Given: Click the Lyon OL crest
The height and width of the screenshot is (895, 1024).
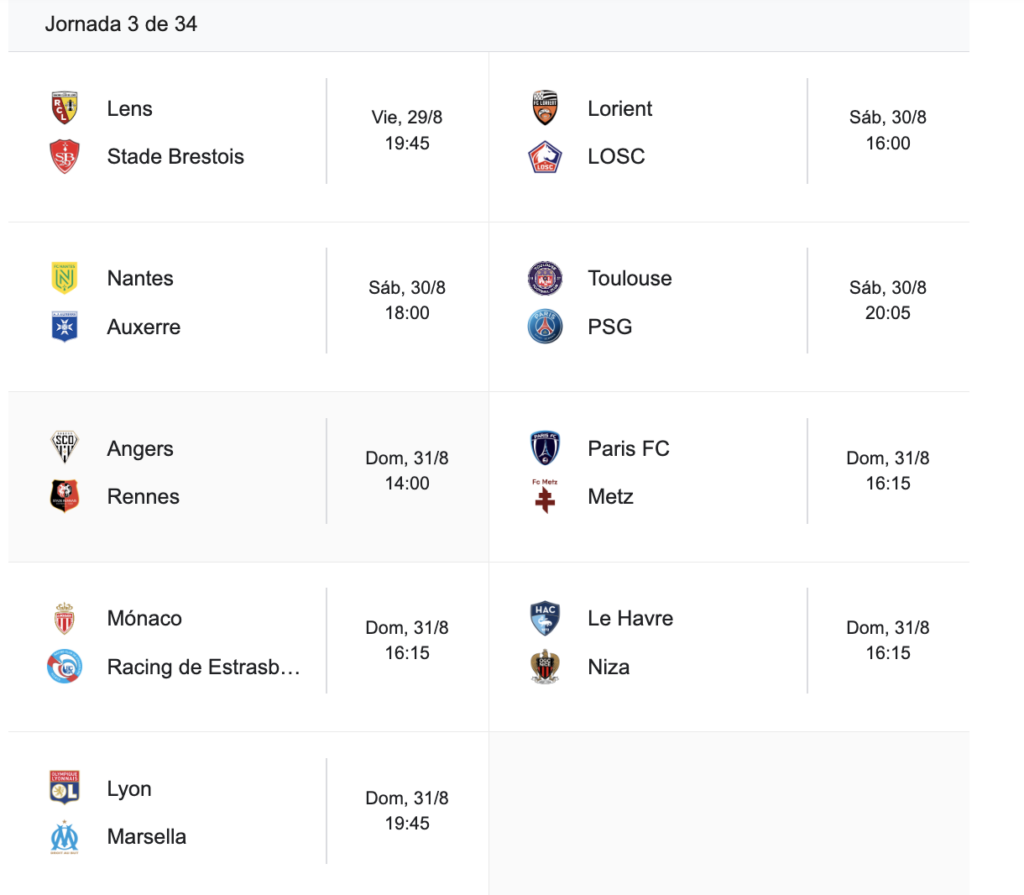Looking at the screenshot, I should (x=65, y=788).
